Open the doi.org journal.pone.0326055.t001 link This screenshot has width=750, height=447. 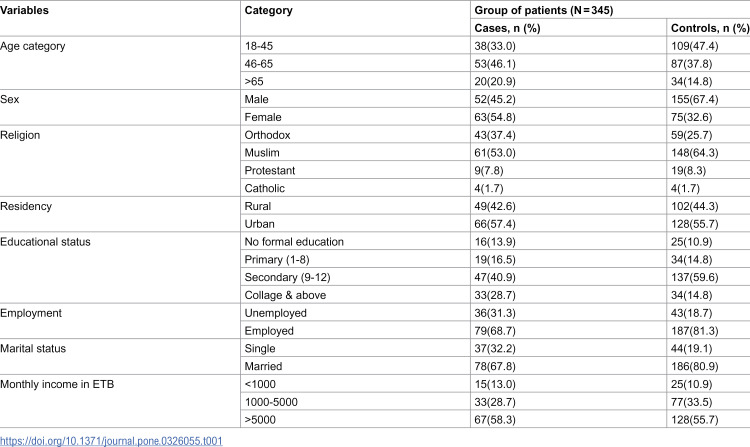coord(111,441)
